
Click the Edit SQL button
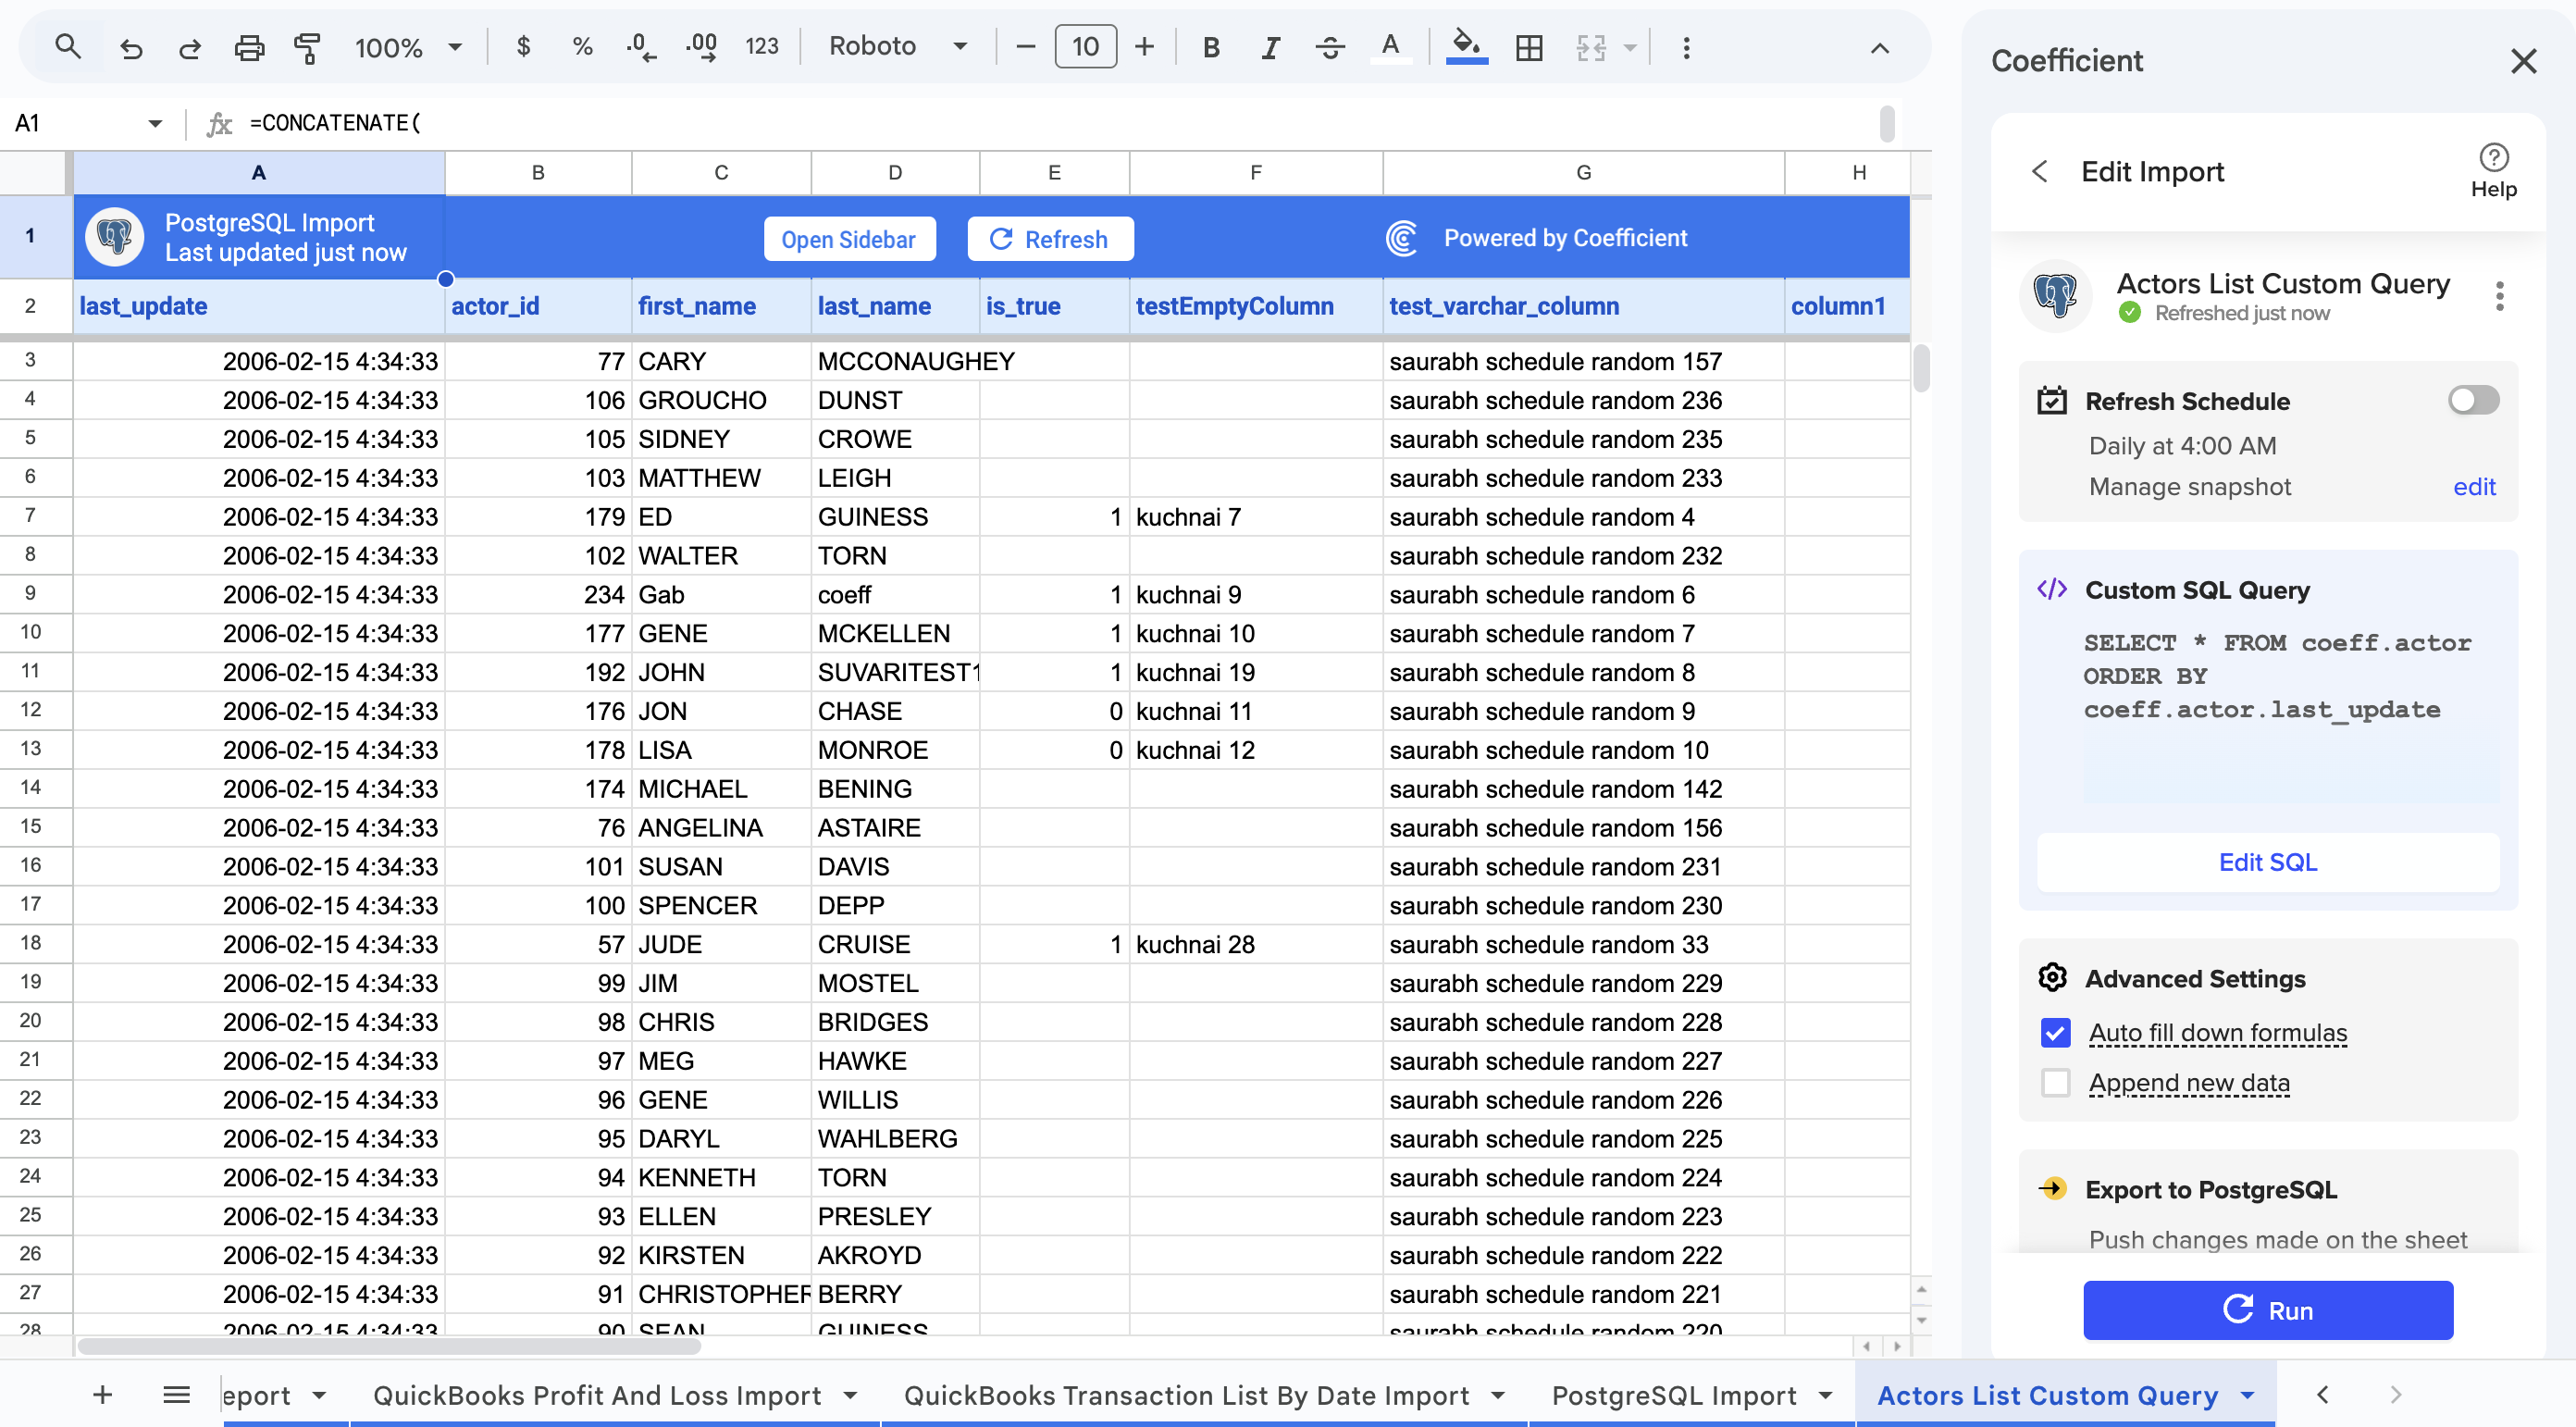2266,861
